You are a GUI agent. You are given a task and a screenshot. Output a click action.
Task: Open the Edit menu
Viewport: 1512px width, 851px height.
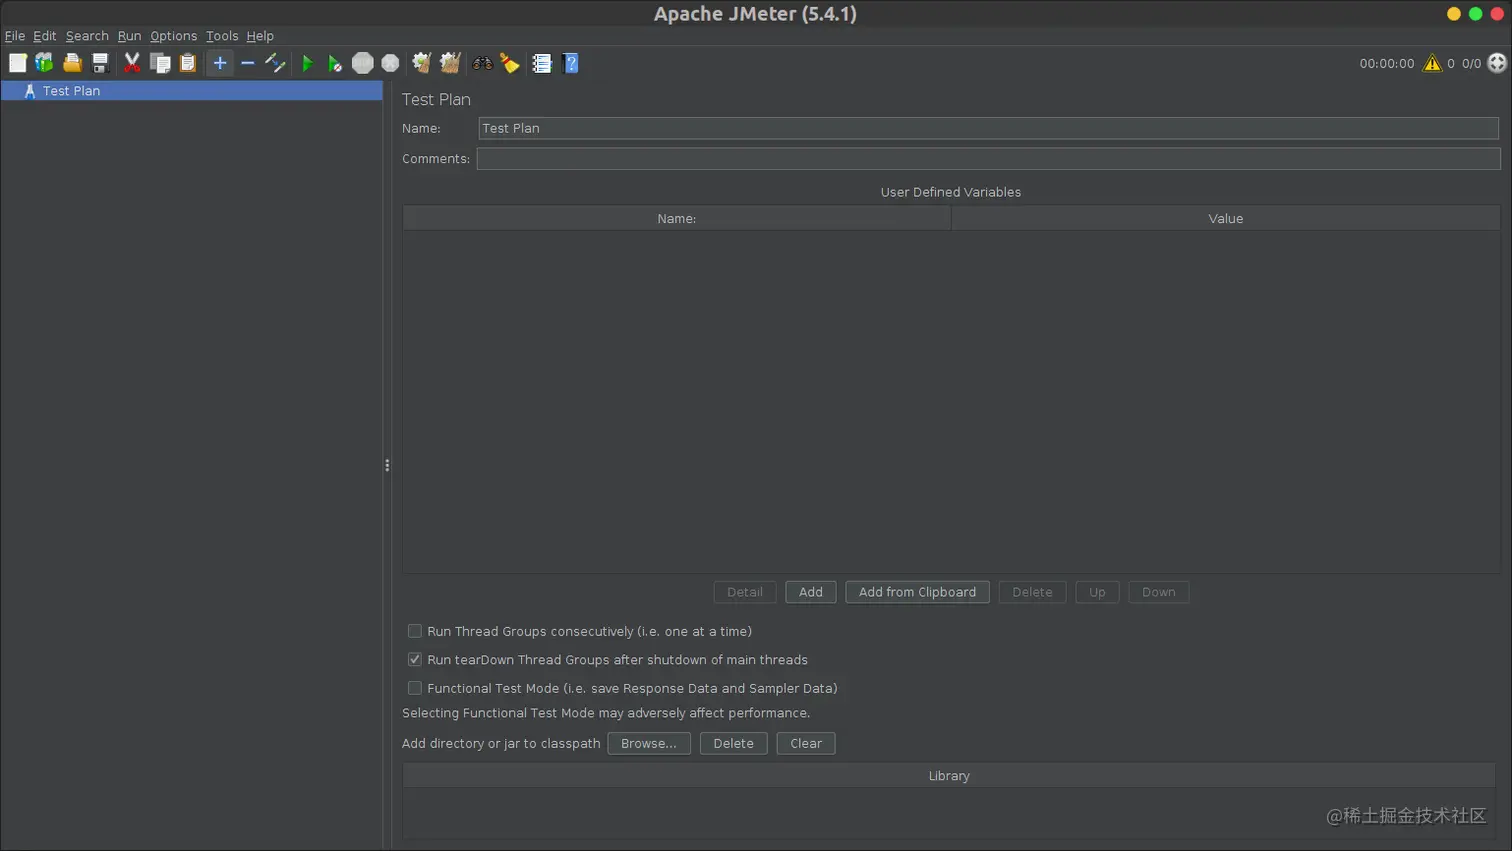[45, 36]
